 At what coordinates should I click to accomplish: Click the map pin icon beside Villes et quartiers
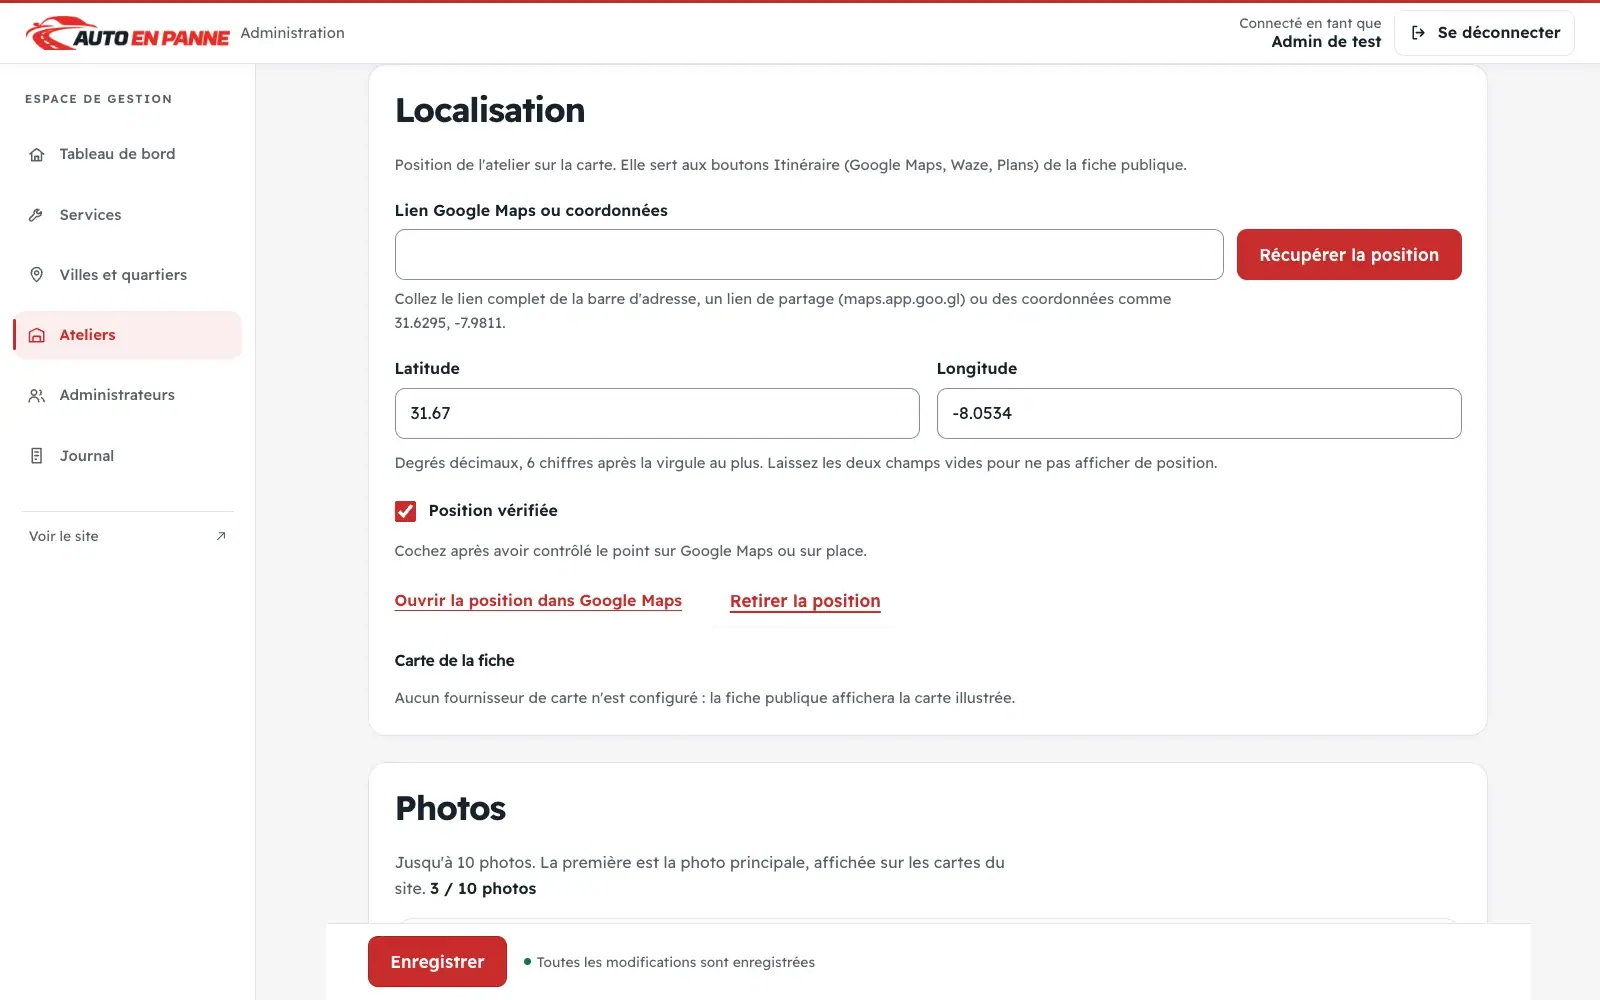coord(37,275)
